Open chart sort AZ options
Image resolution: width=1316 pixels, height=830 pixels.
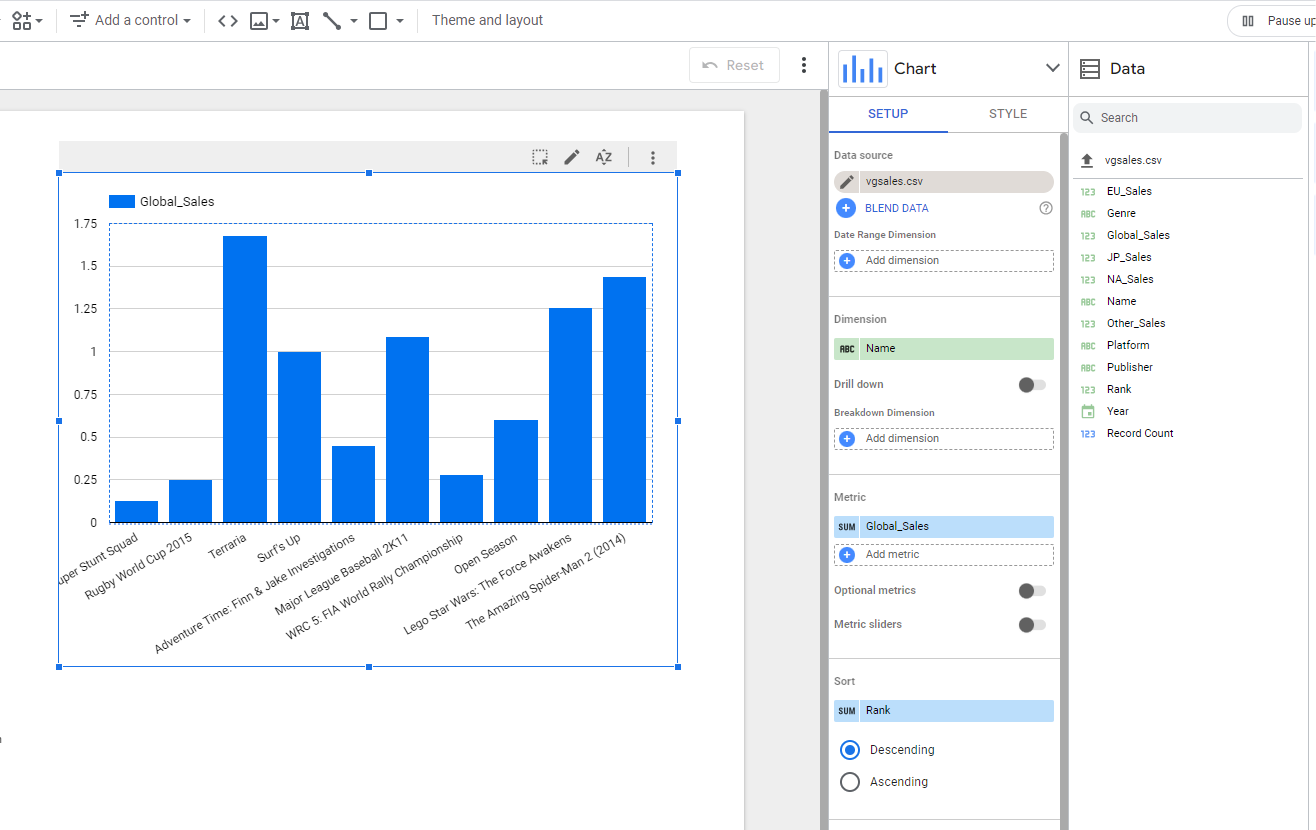click(x=604, y=157)
